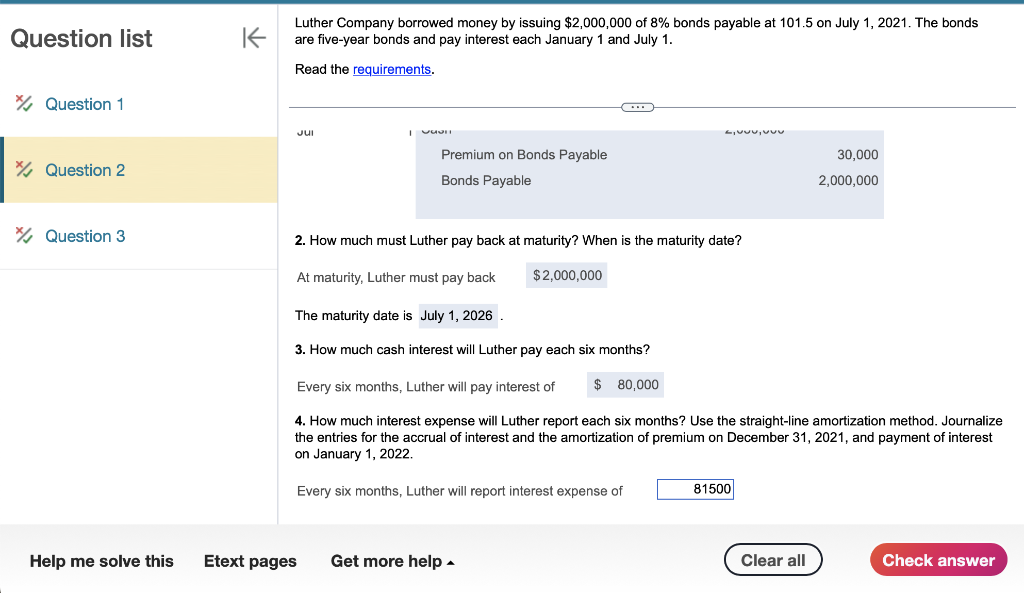Click the Premium on Bonds Payable entry

pyautogui.click(x=524, y=155)
